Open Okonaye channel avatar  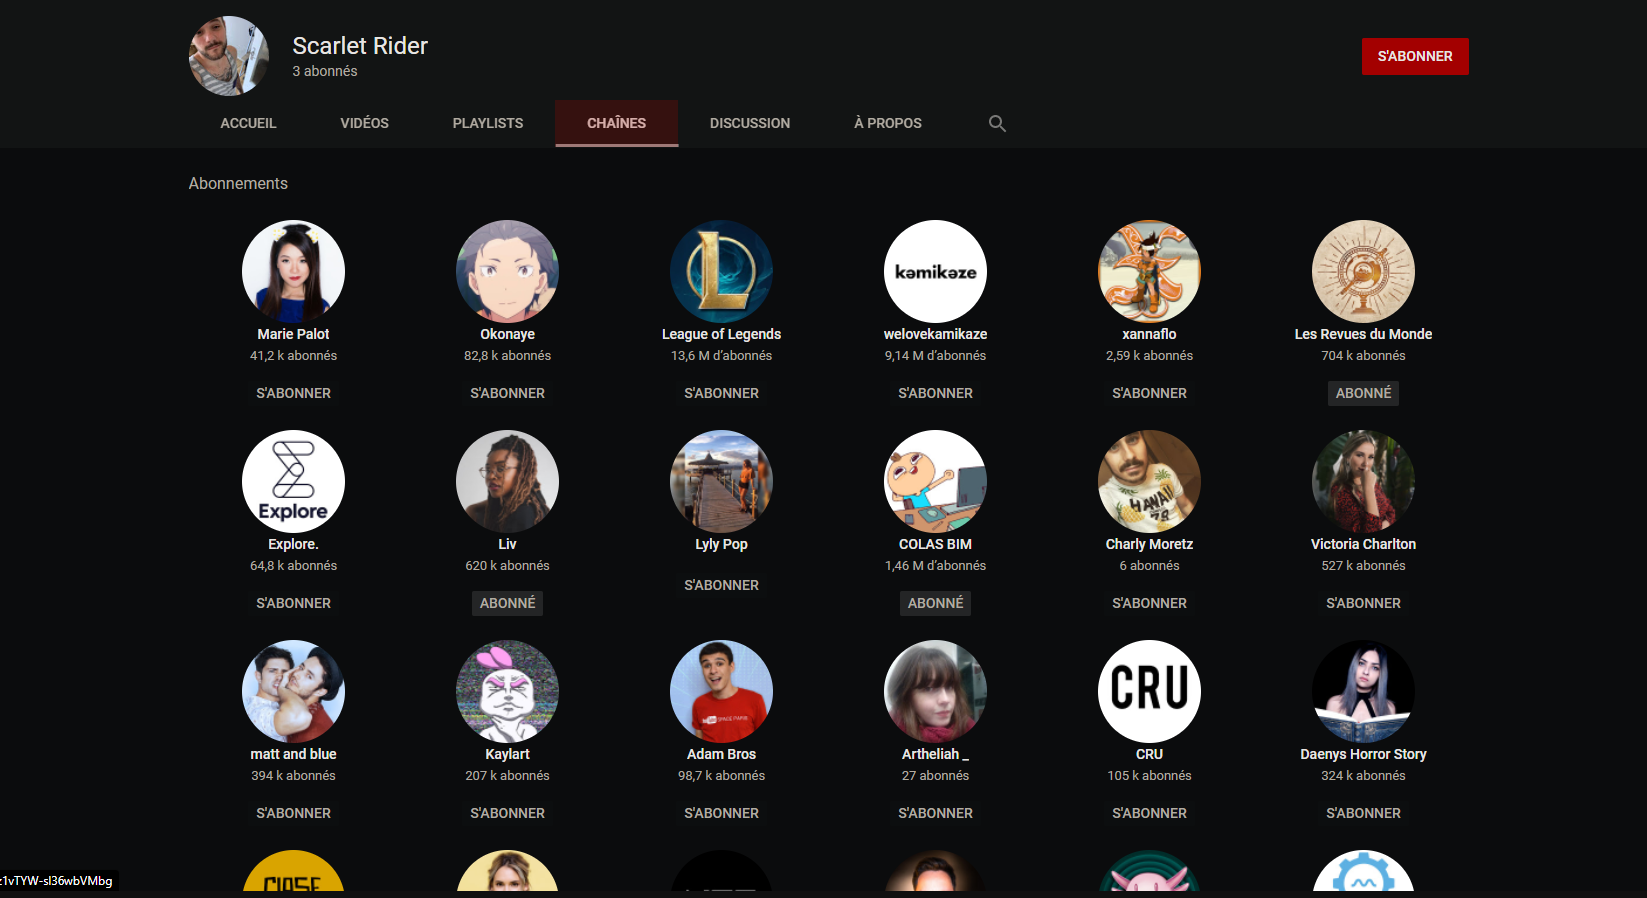(x=507, y=271)
